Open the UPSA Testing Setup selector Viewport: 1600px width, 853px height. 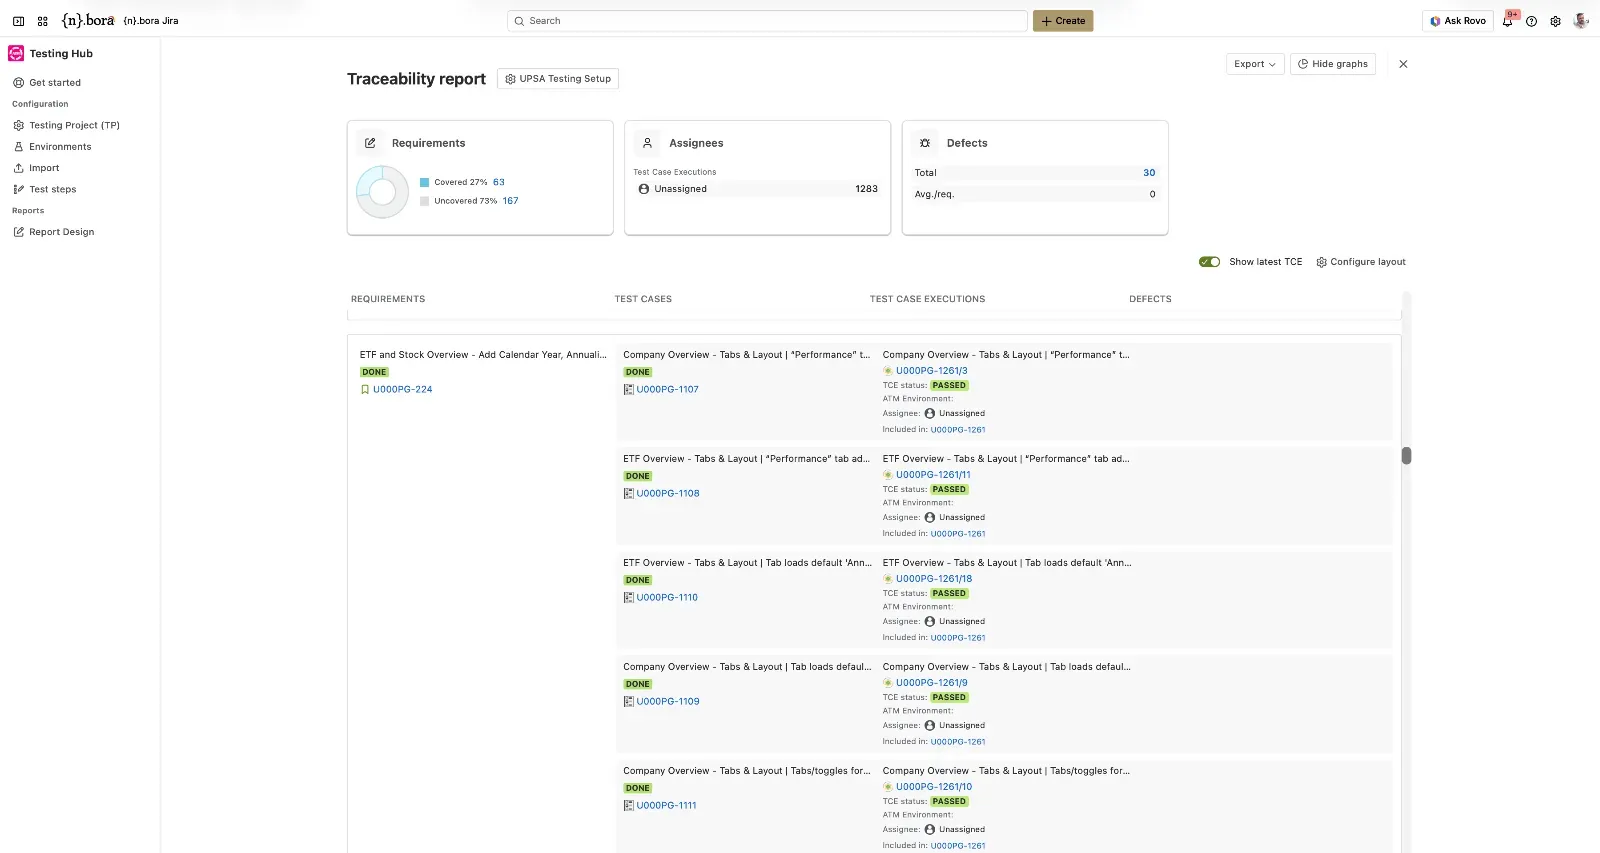coord(558,79)
